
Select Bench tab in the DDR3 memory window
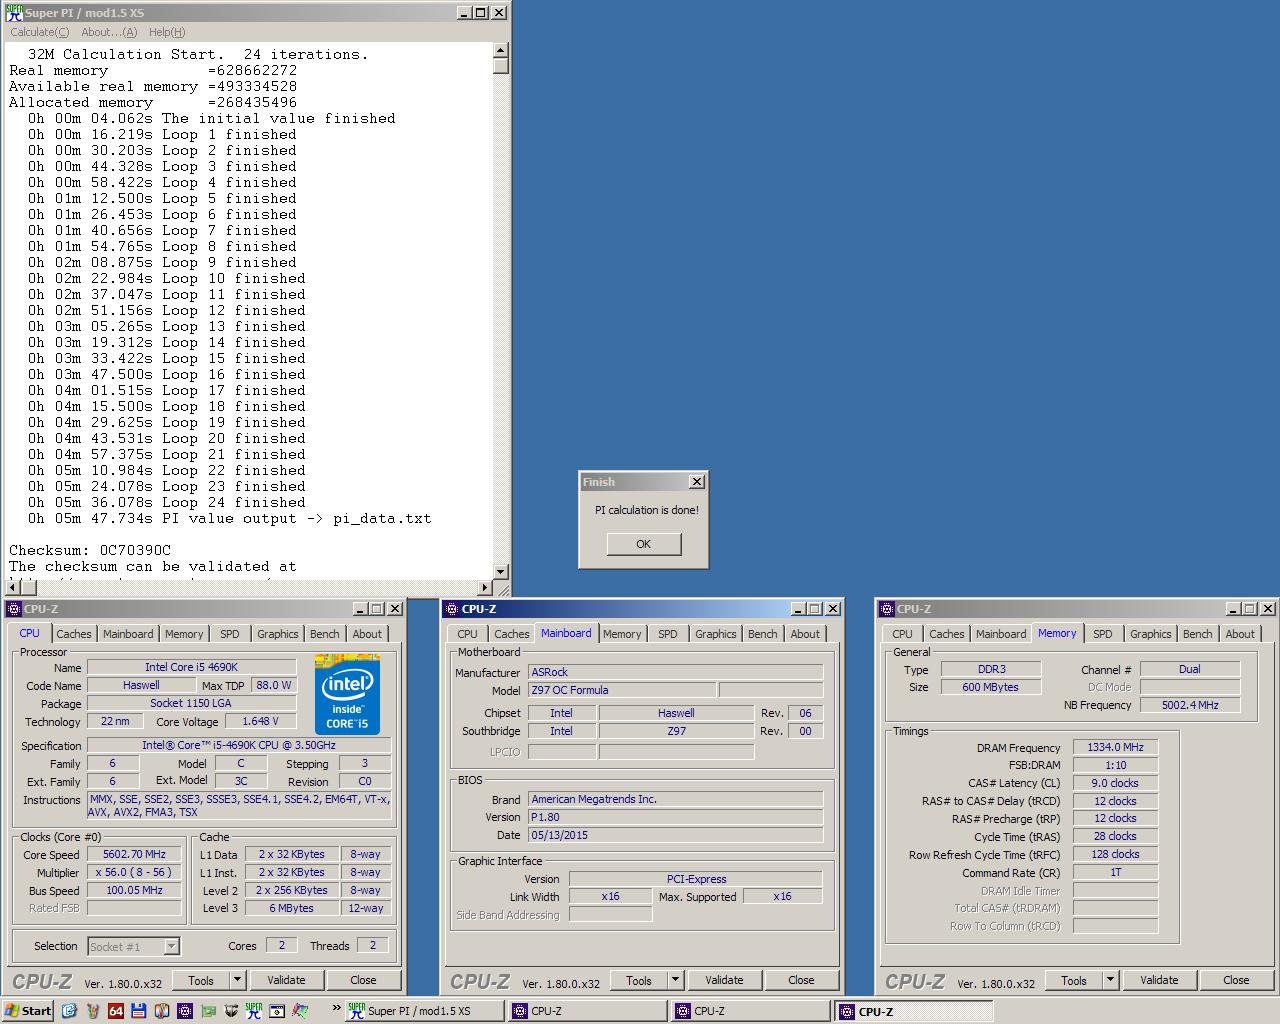[1197, 634]
